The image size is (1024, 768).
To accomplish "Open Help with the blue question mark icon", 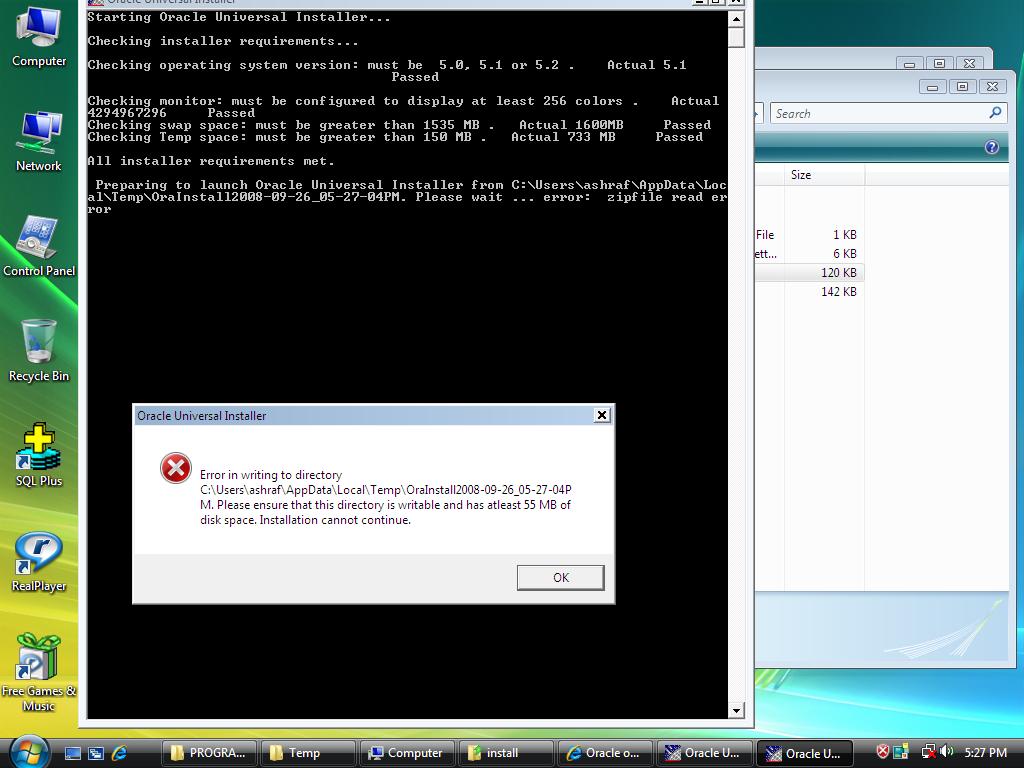I will coord(991,148).
